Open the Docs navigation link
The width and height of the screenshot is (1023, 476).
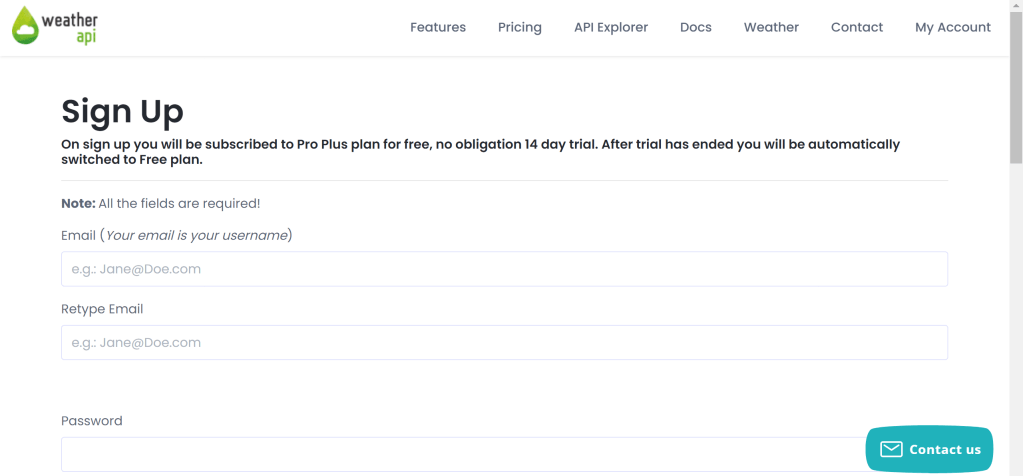click(x=696, y=27)
